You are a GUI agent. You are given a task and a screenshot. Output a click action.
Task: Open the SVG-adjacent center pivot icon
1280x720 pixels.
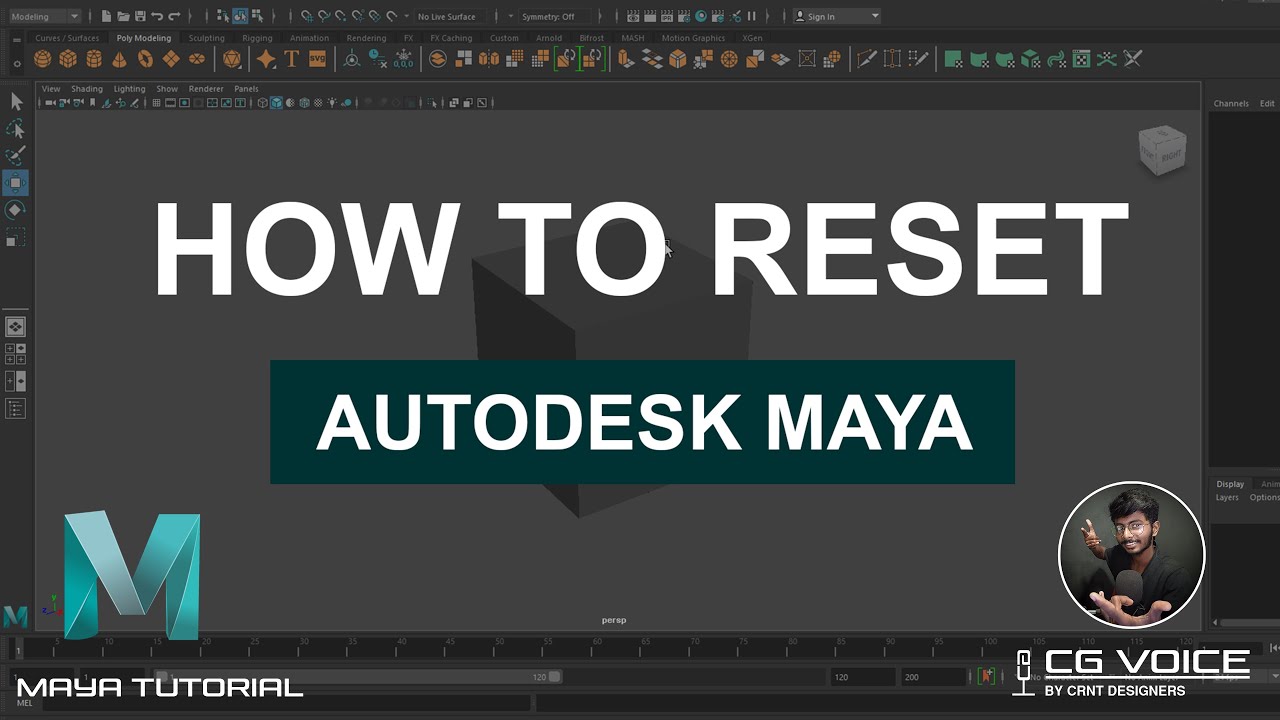[352, 60]
